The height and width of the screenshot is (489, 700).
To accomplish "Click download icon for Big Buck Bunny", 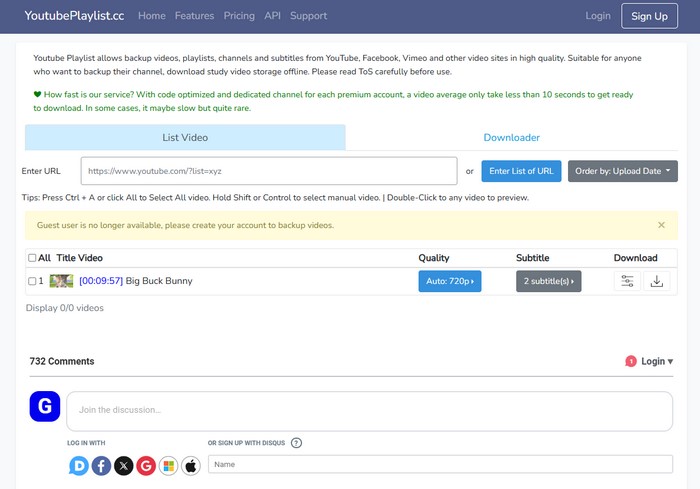I will [657, 281].
